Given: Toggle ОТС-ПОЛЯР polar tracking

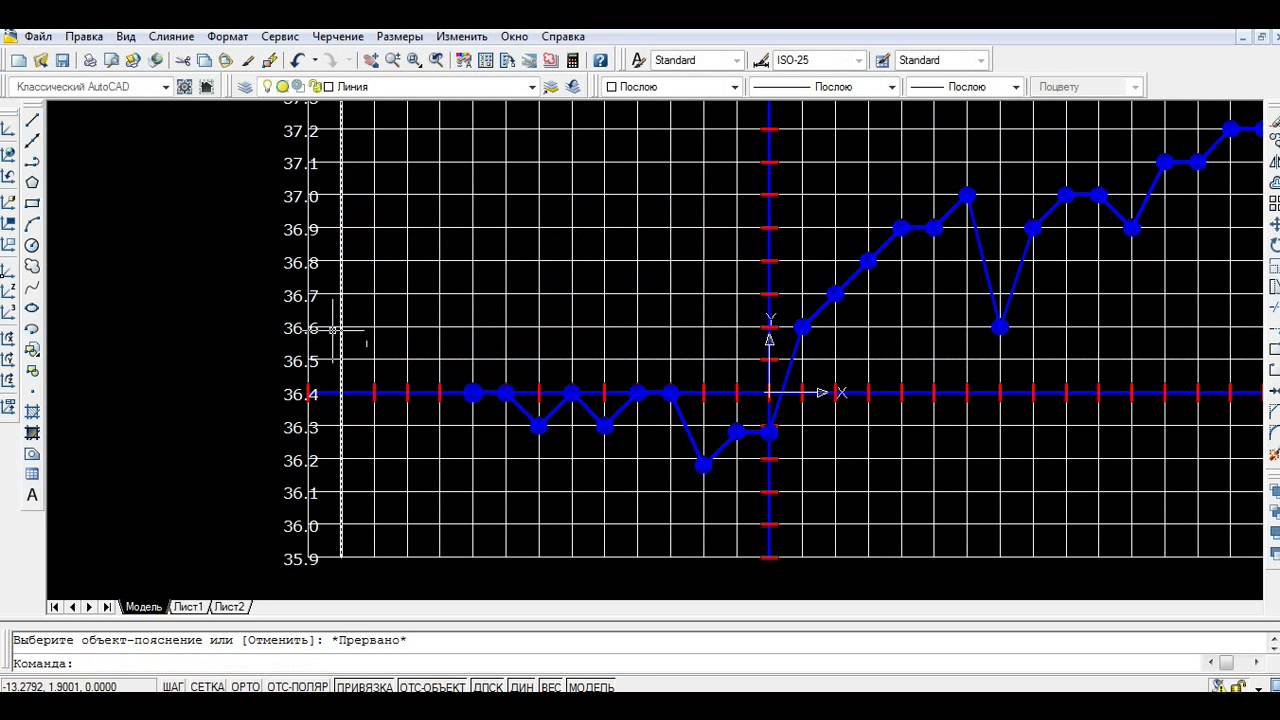Looking at the screenshot, I should 298,688.
